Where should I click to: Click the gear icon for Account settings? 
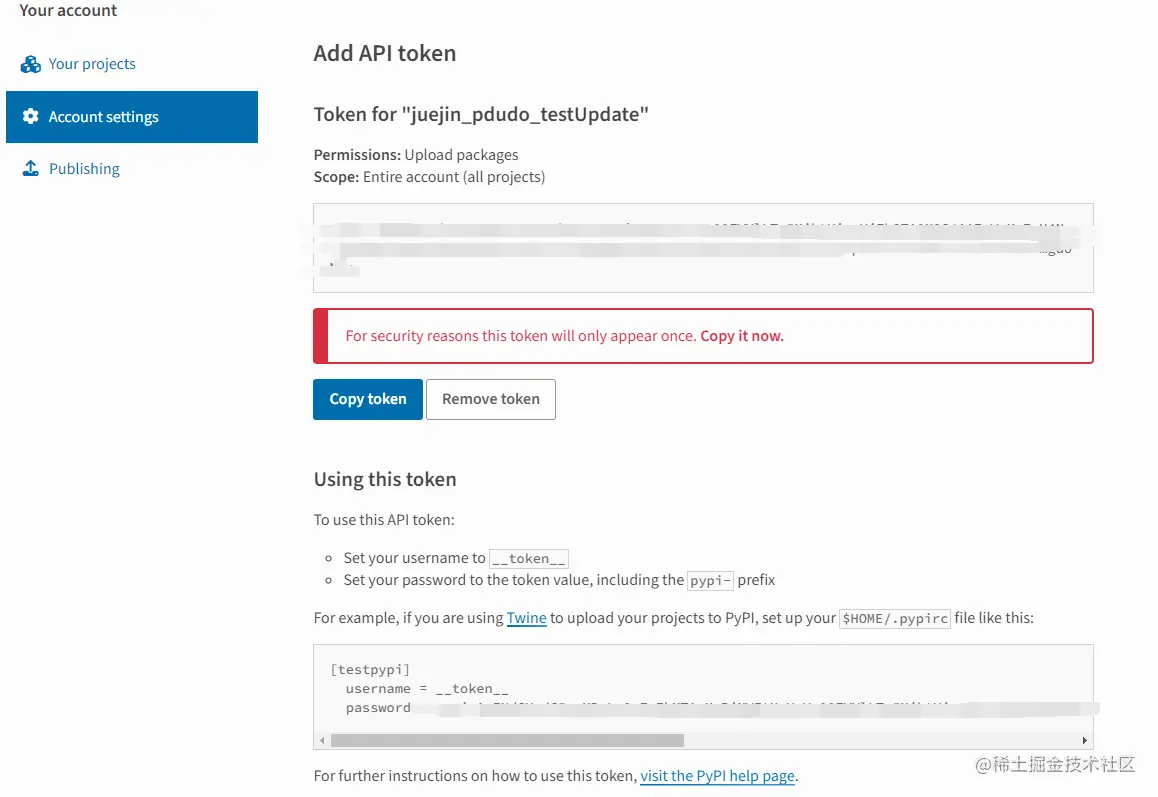pos(31,117)
